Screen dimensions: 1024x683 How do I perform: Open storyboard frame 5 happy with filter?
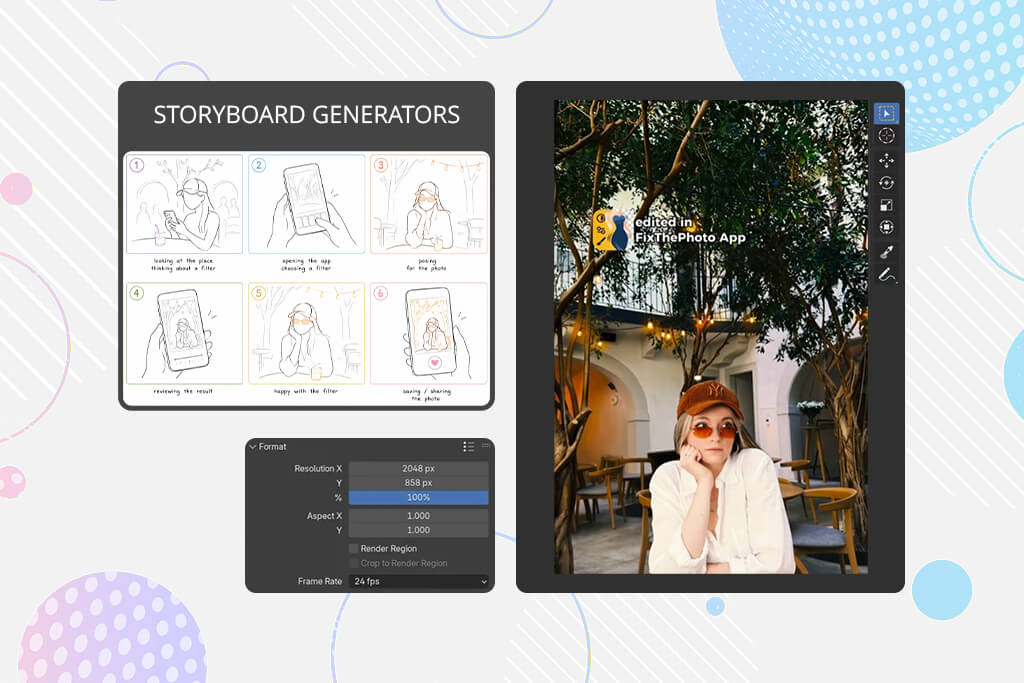[306, 334]
